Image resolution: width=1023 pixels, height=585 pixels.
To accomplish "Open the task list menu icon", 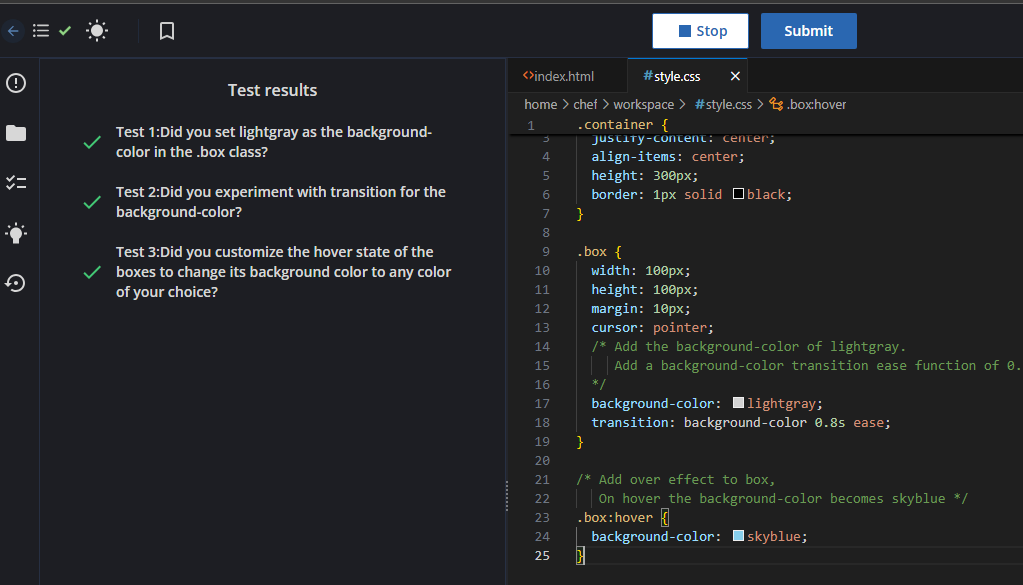I will [41, 31].
